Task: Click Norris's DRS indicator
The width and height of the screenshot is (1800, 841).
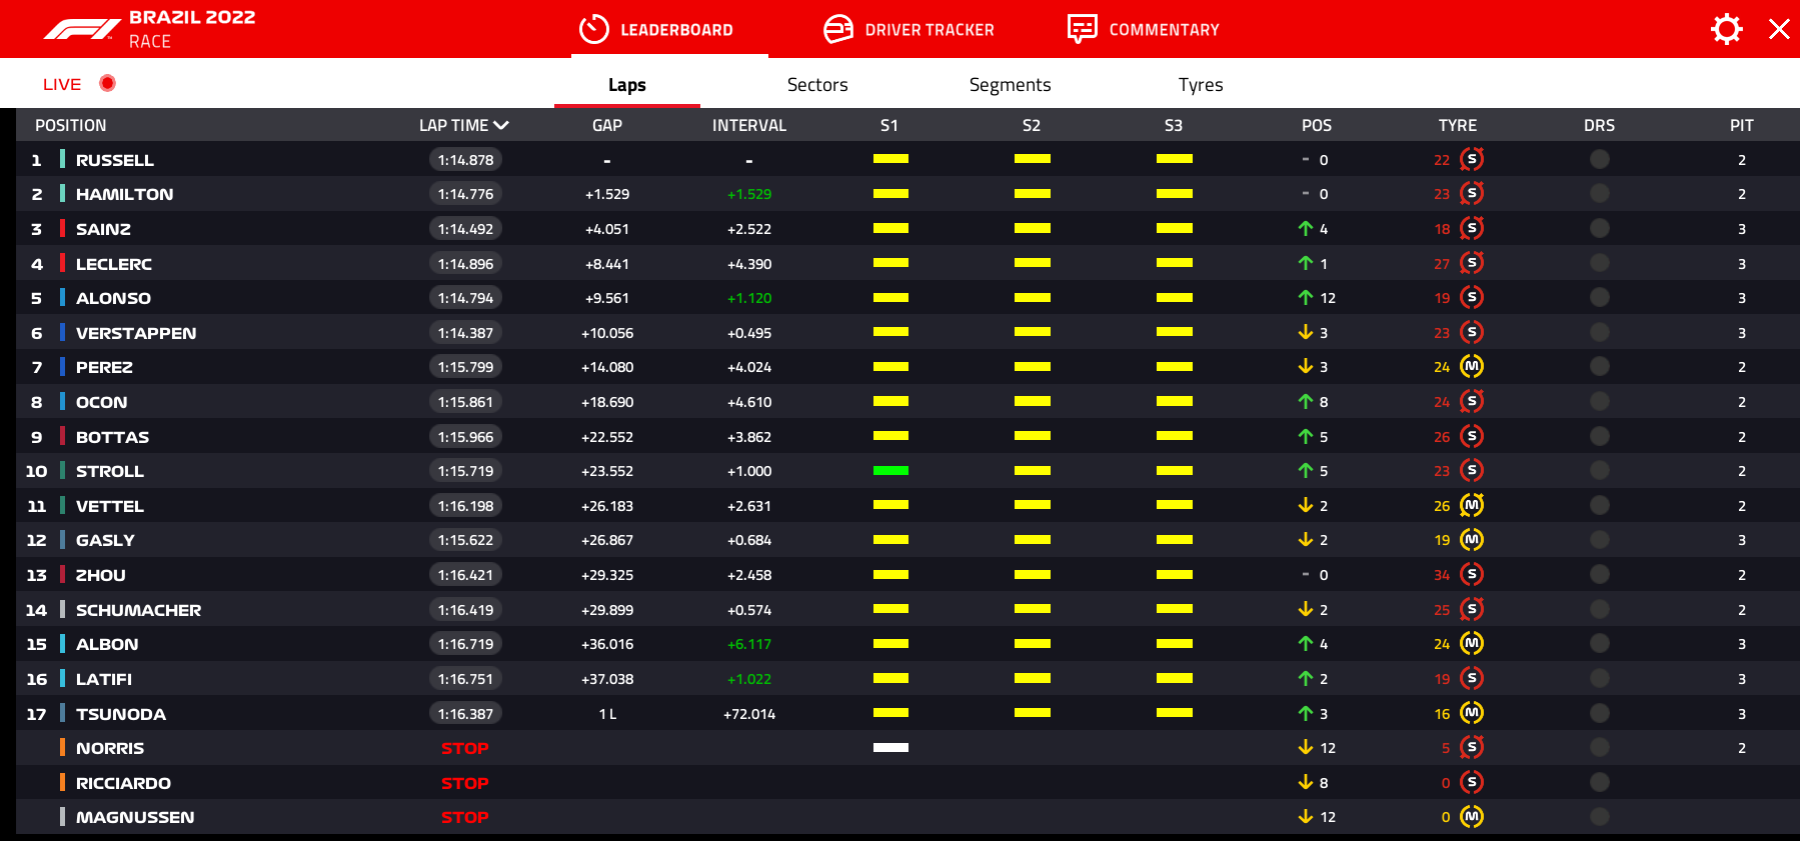Action: pyautogui.click(x=1599, y=747)
